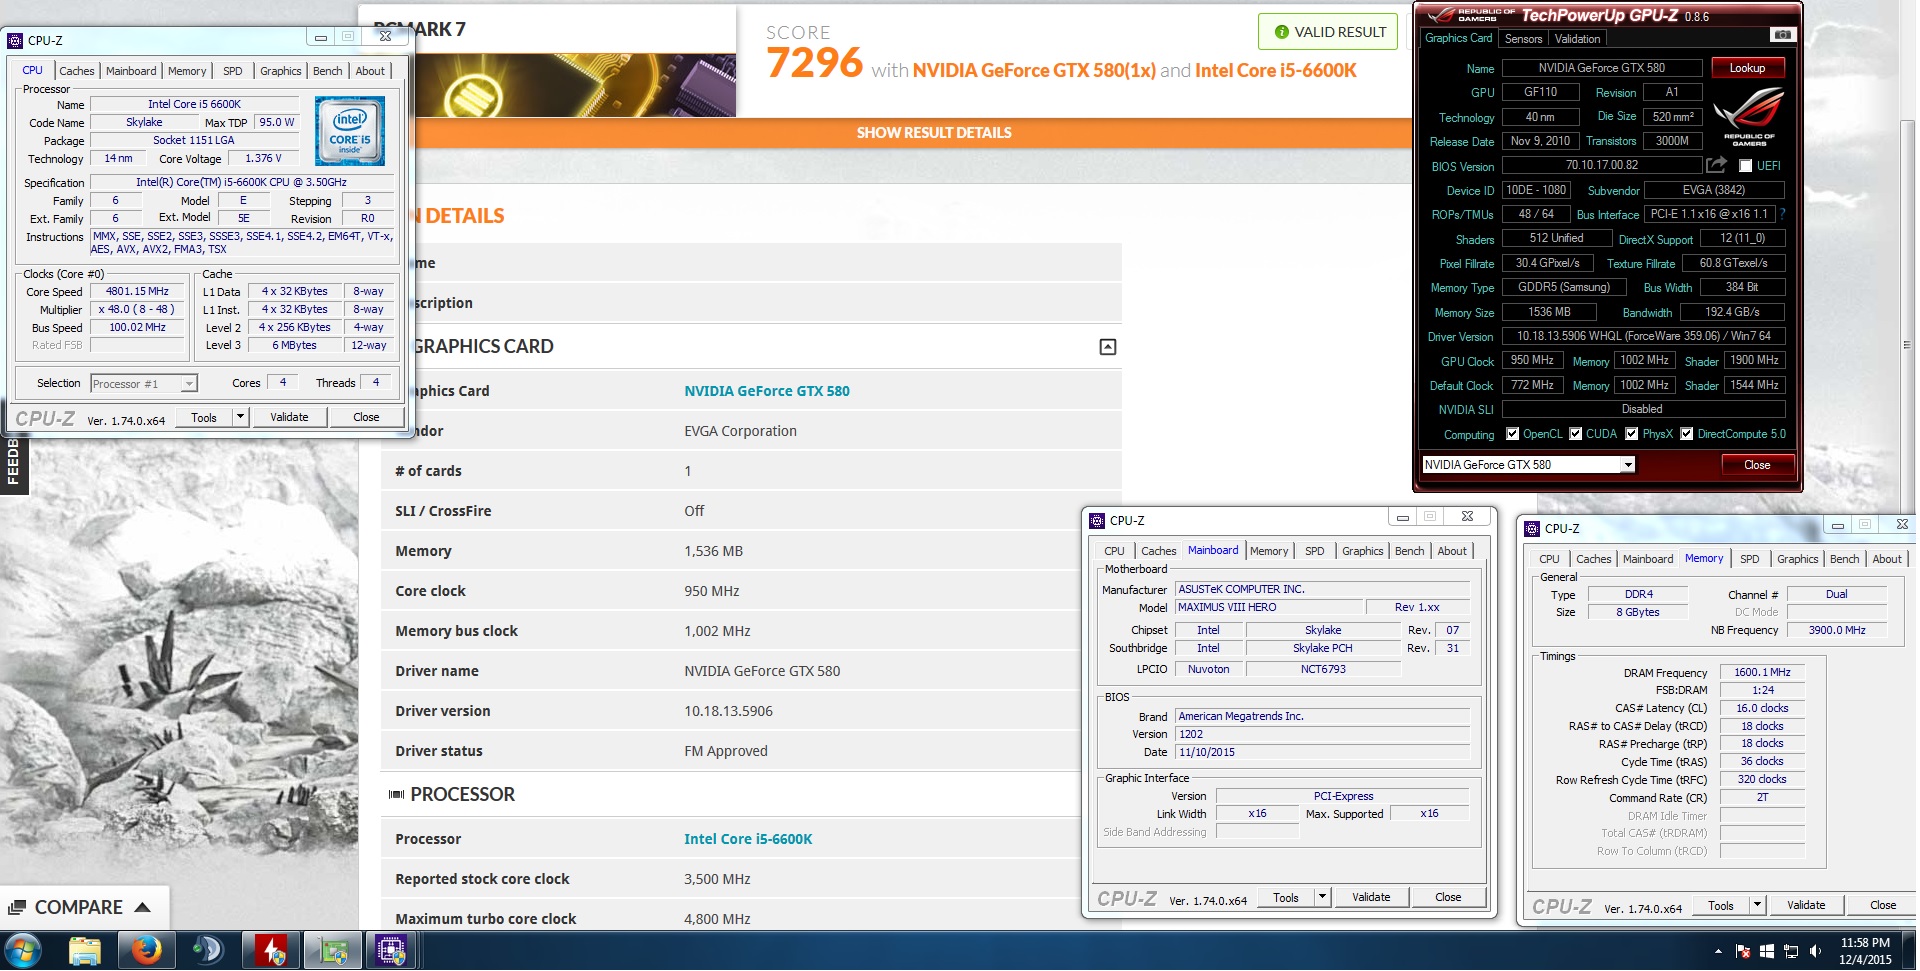The image size is (1920, 971).
Task: Open the NVIDIA GeForce GTX 580 link in graphics card row
Action: pyautogui.click(x=767, y=391)
